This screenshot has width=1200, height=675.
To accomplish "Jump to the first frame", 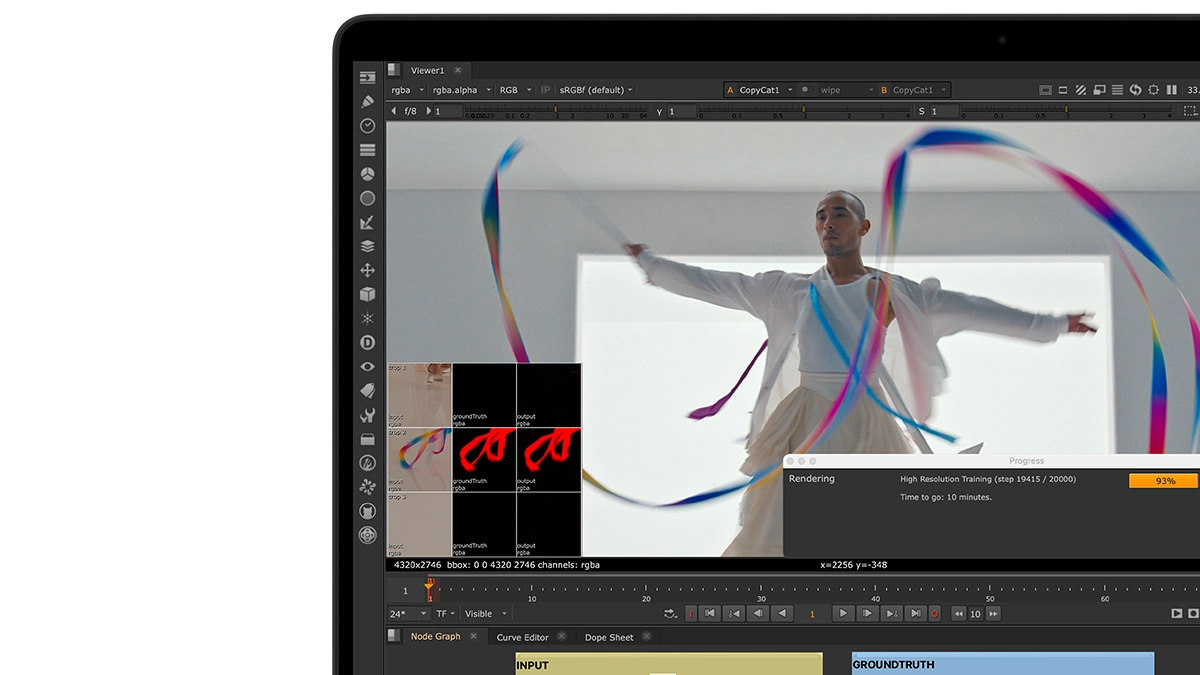I will [710, 614].
